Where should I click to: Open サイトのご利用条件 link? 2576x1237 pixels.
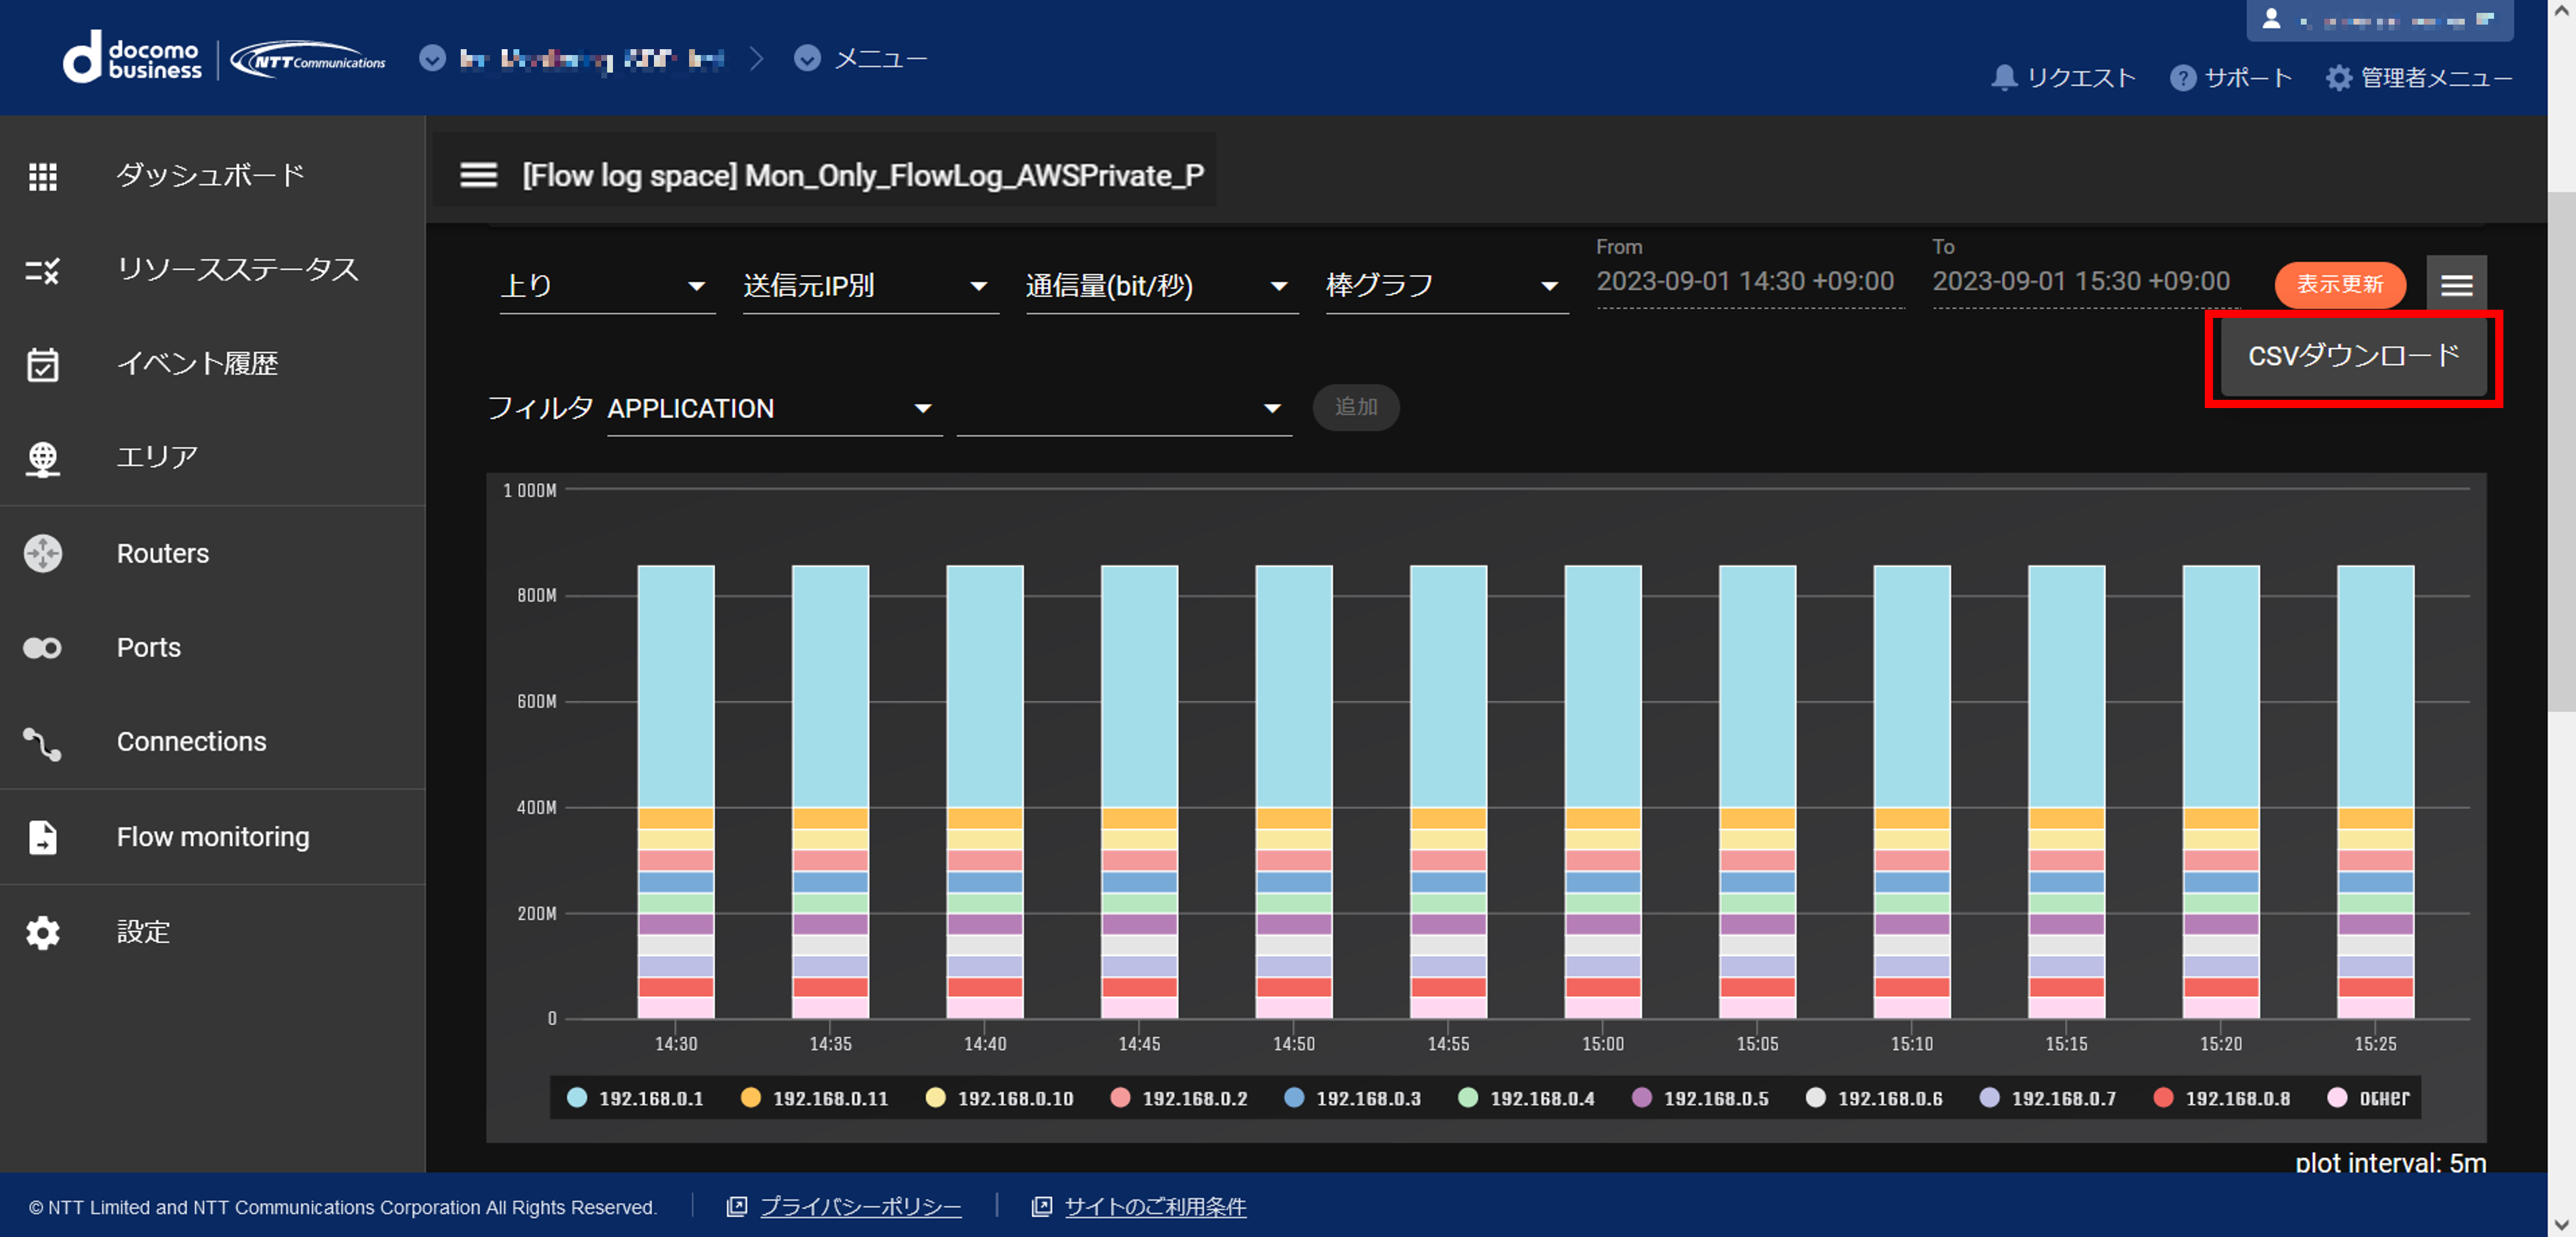coord(1155,1206)
